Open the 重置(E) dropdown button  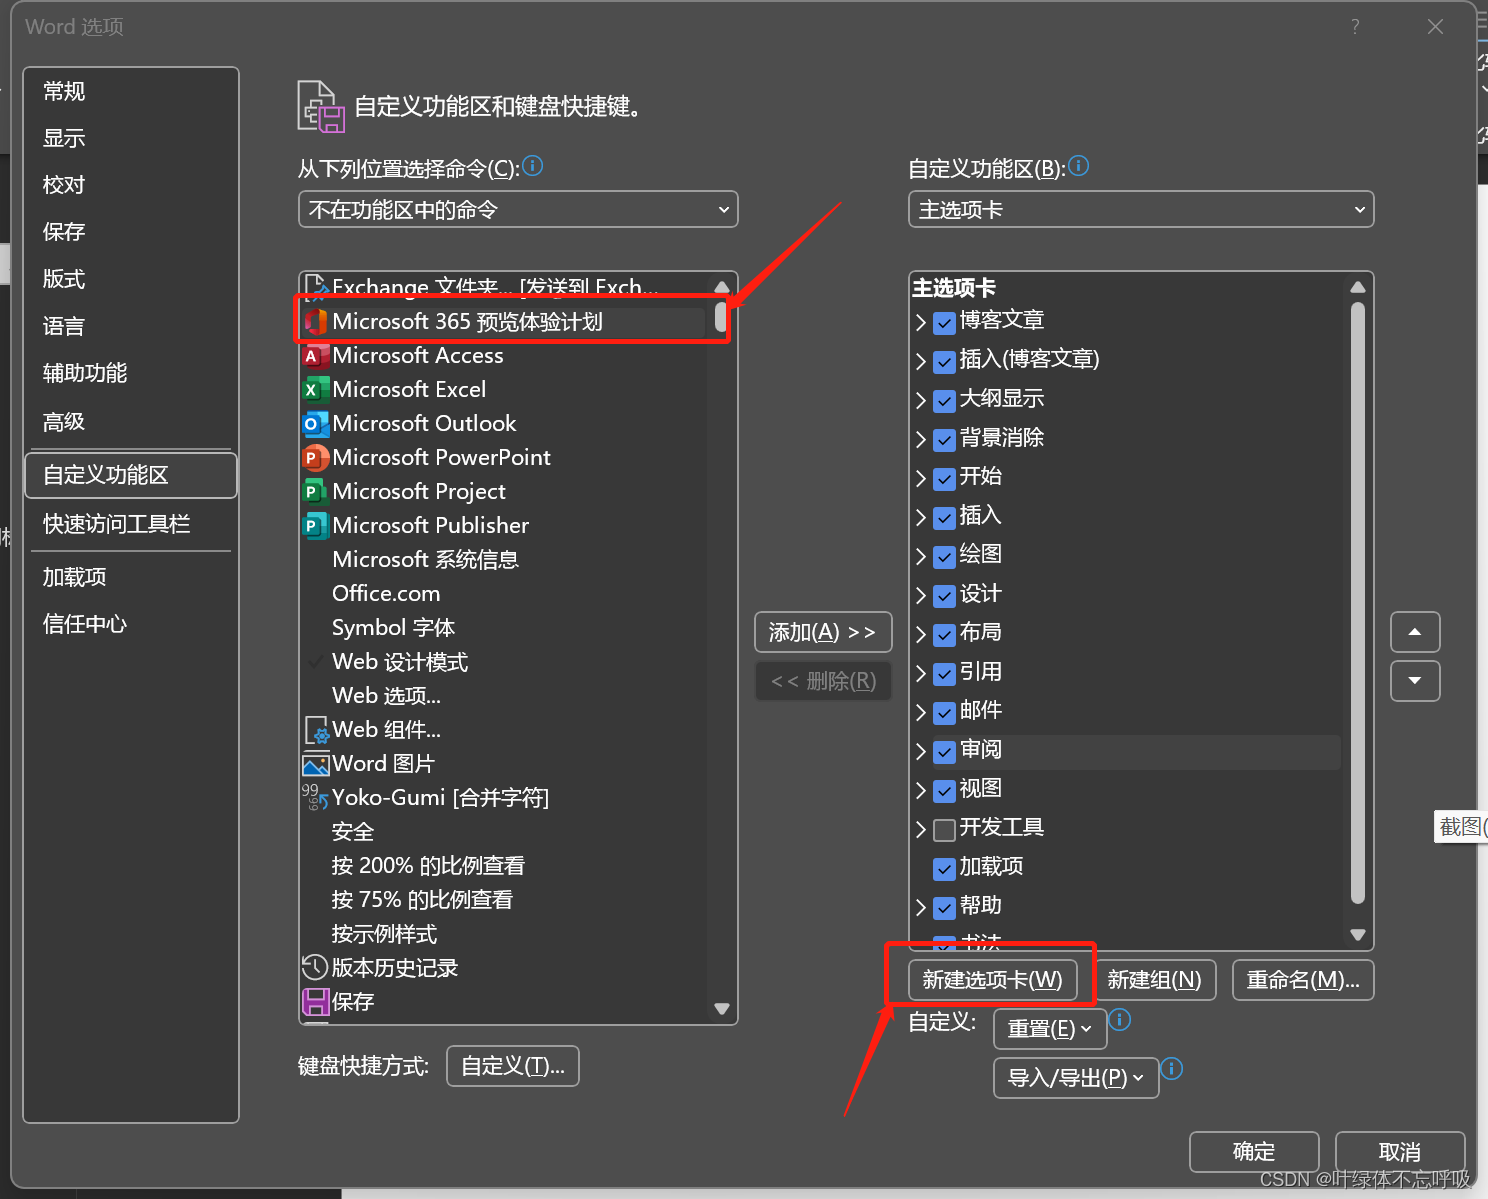click(x=1050, y=1029)
